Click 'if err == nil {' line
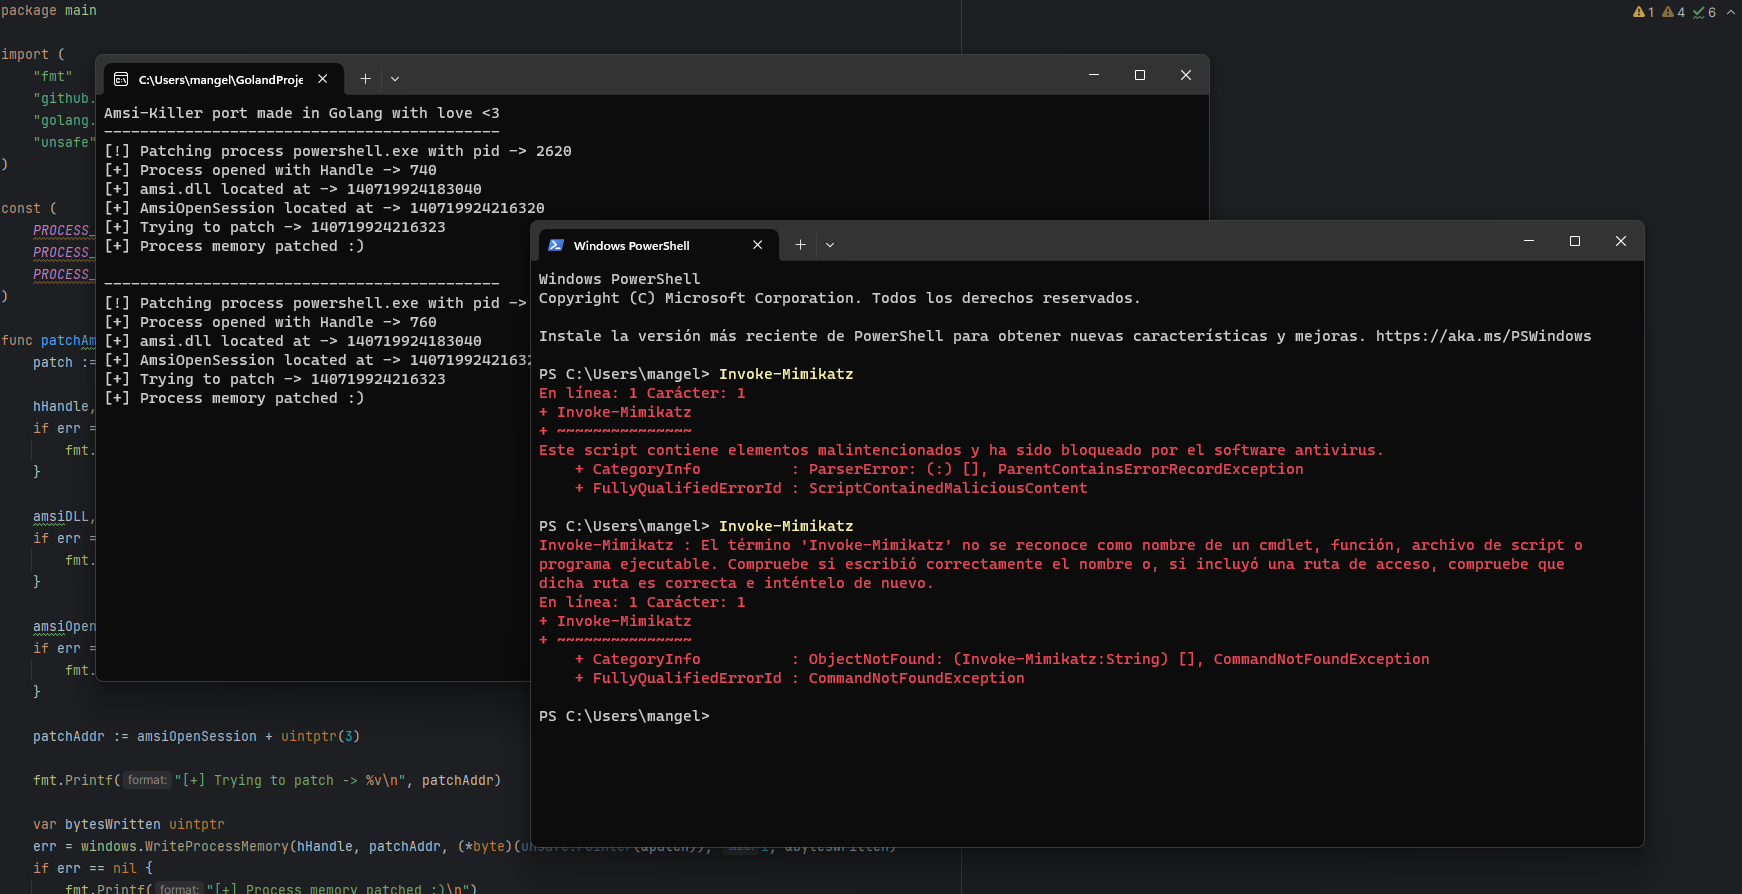Viewport: 1742px width, 894px height. click(x=93, y=868)
